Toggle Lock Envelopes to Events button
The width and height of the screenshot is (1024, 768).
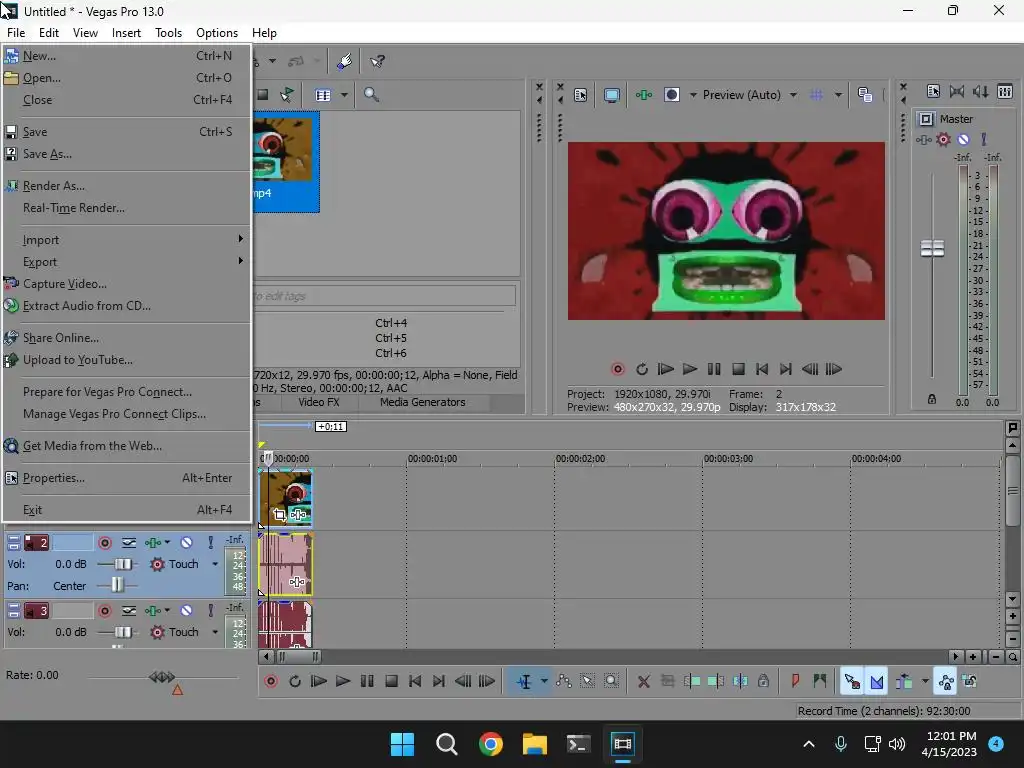point(946,681)
